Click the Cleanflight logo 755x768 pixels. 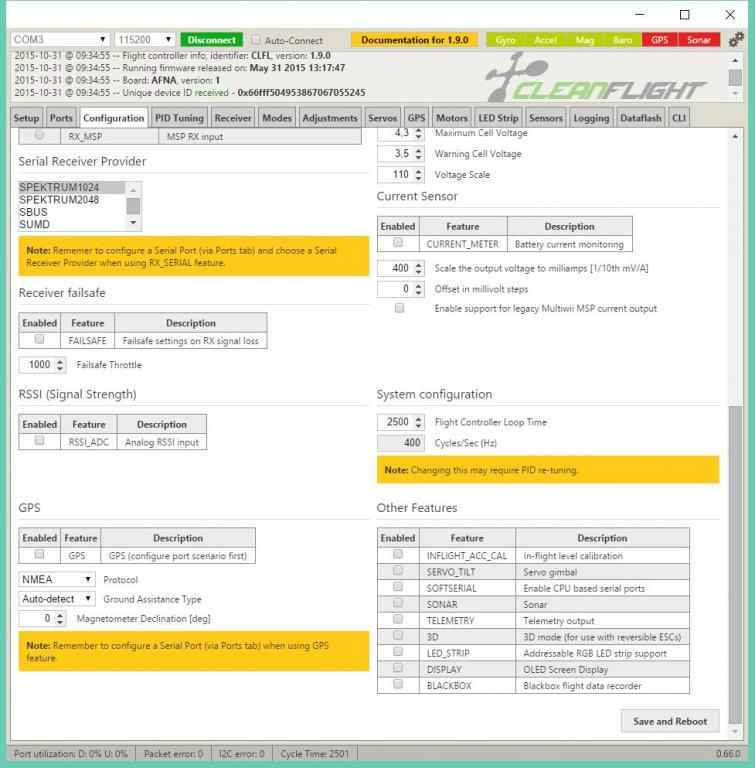tap(597, 80)
